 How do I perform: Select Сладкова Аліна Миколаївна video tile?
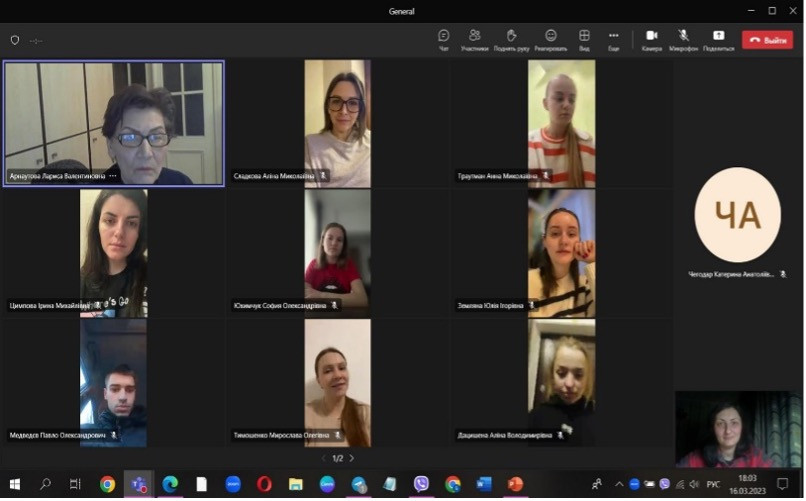(338, 123)
